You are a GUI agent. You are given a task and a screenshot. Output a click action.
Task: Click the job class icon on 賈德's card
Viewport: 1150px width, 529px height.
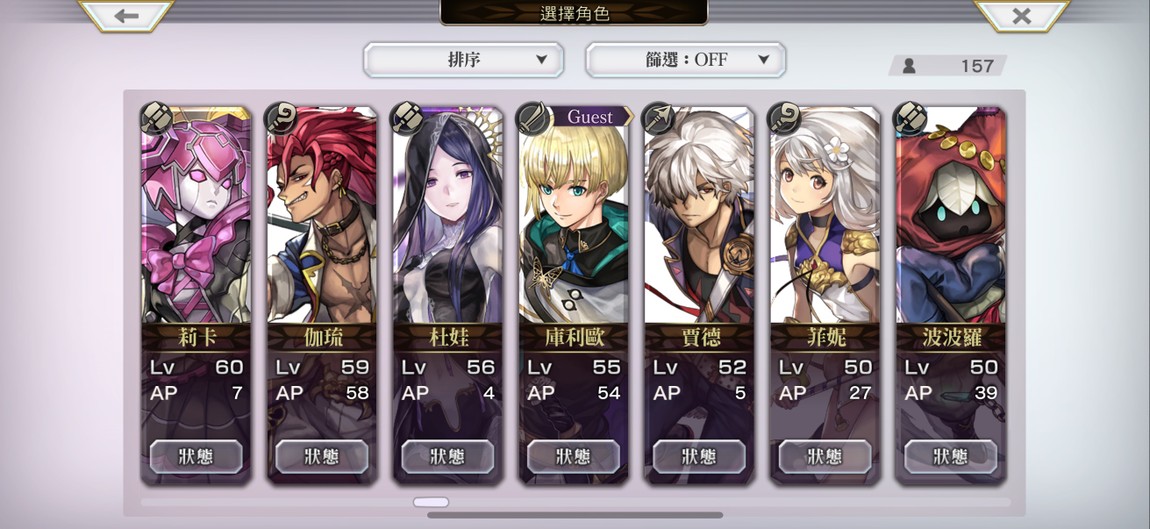[659, 117]
